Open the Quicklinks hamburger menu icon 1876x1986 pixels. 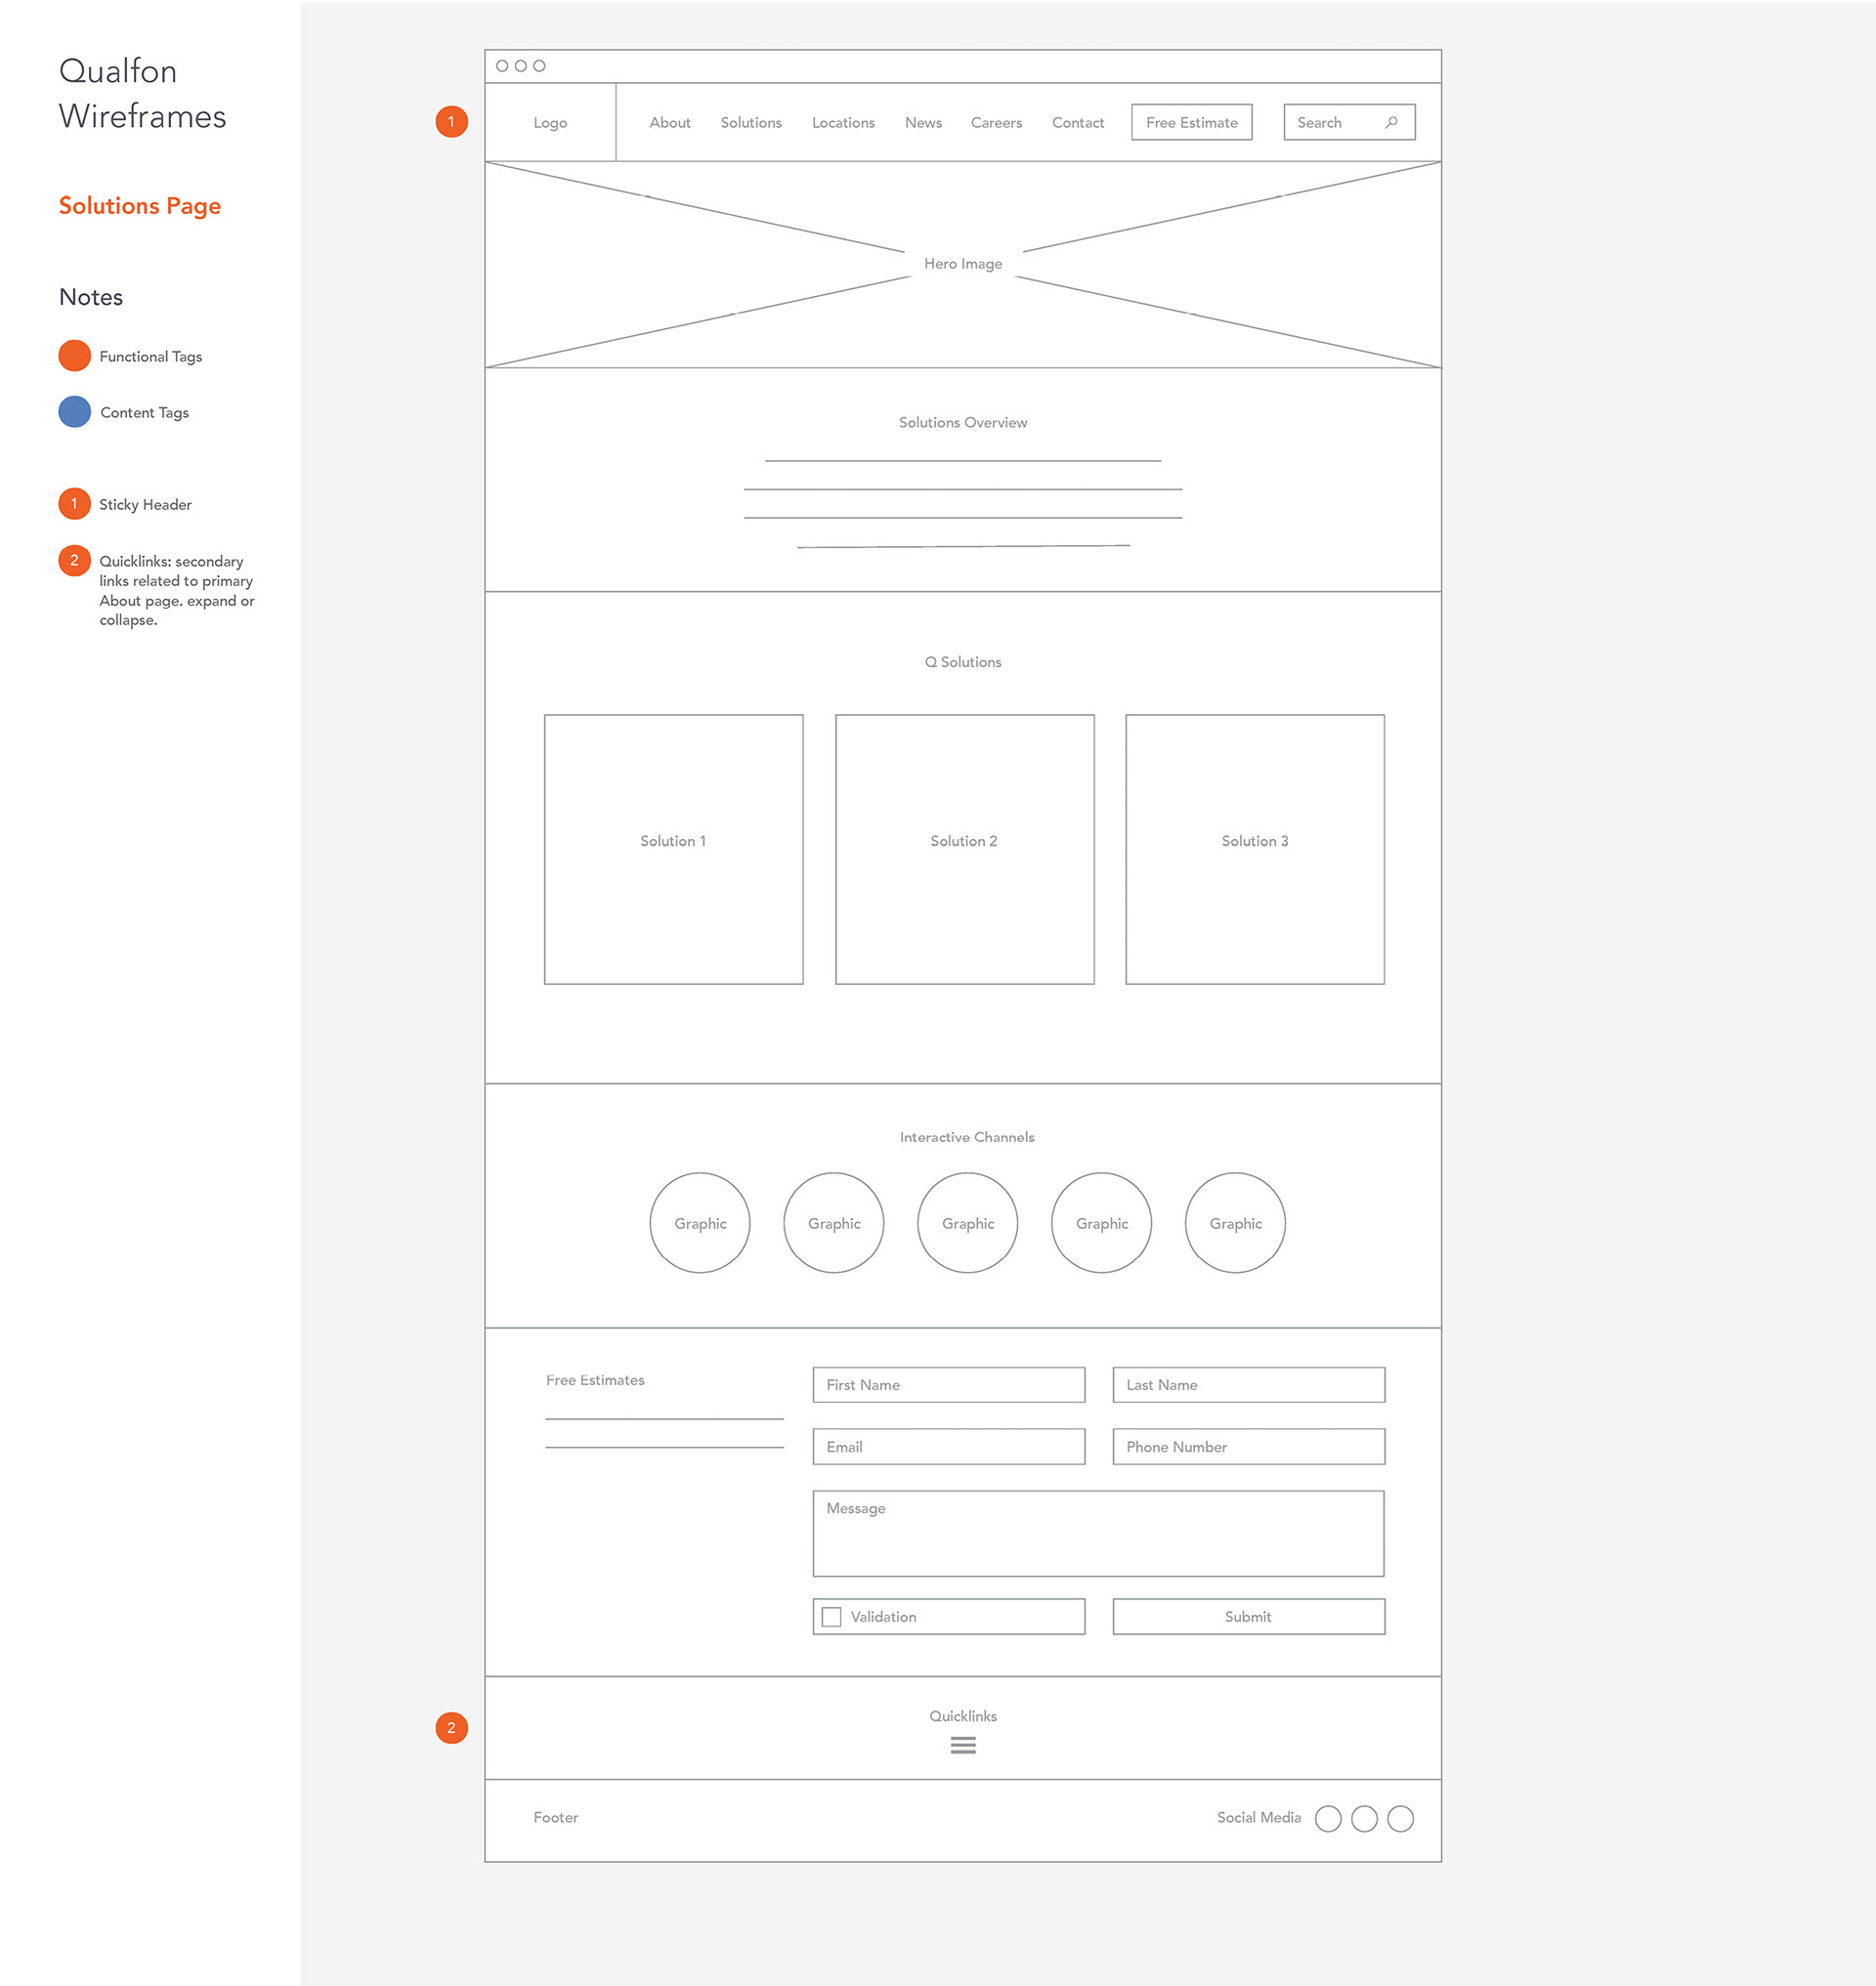coord(963,1745)
